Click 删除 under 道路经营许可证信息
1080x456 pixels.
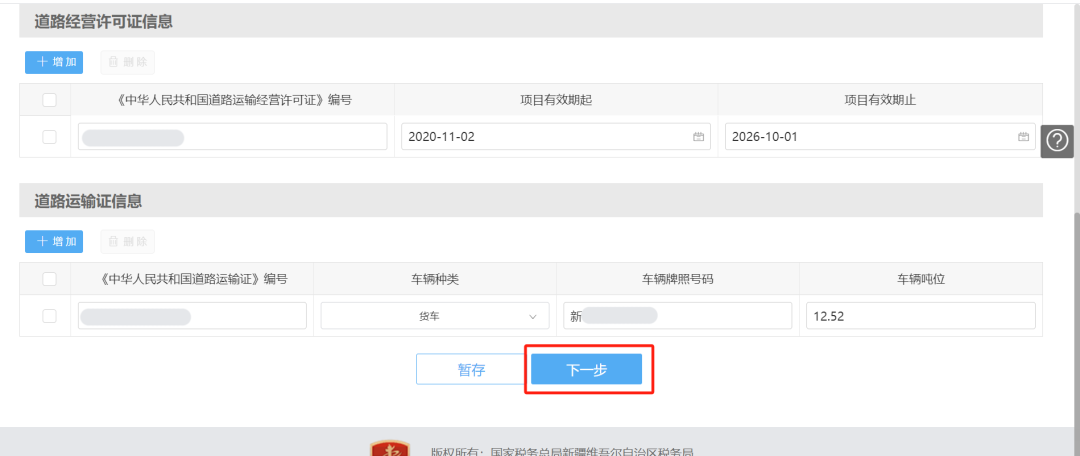(128, 62)
